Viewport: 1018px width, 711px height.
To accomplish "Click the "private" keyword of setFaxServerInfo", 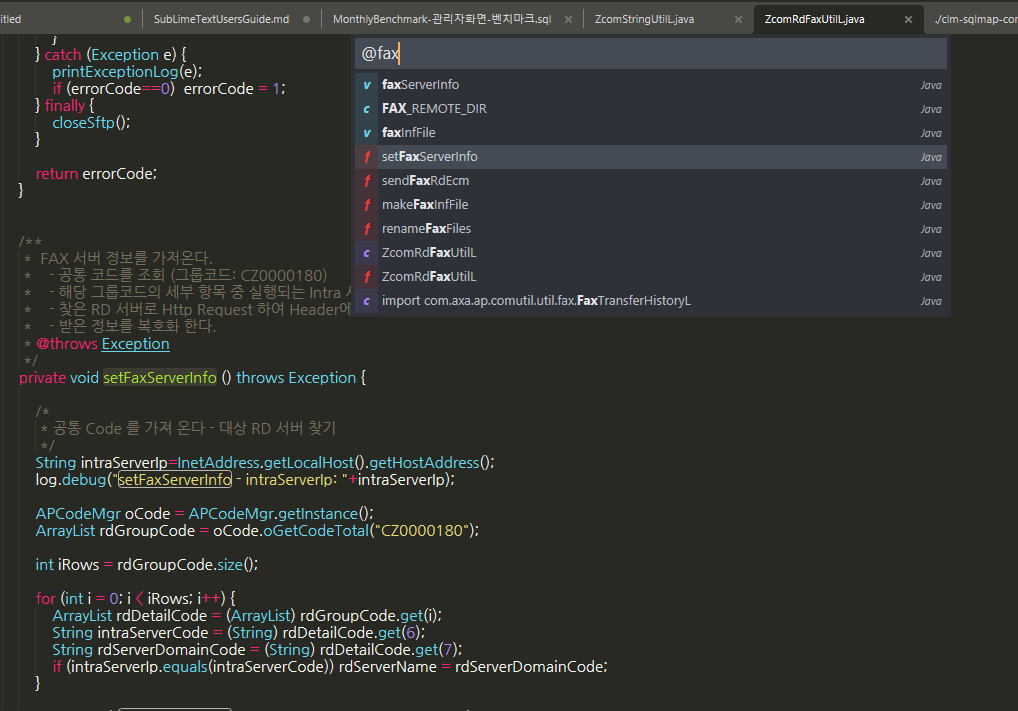I will coord(42,378).
